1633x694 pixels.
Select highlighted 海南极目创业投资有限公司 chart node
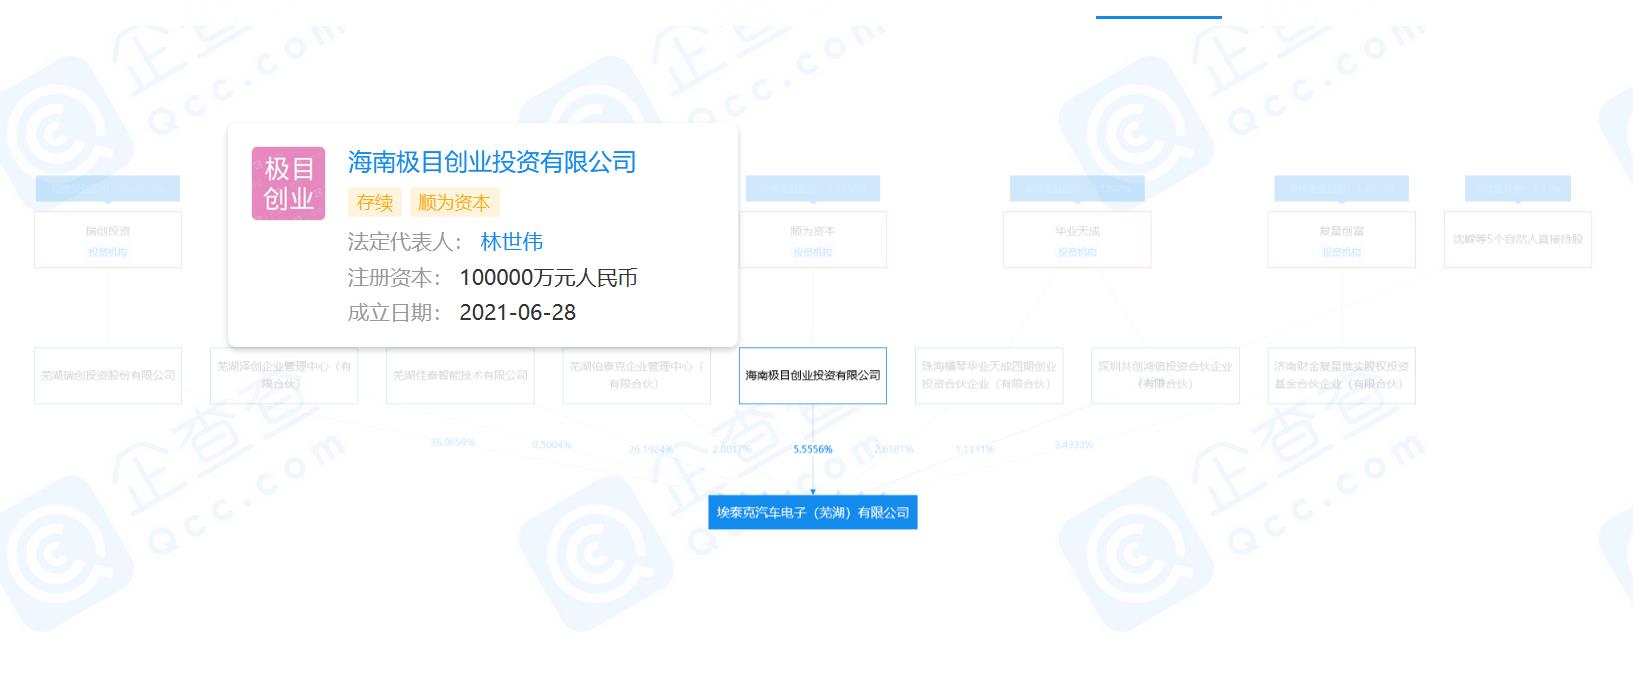(x=813, y=375)
